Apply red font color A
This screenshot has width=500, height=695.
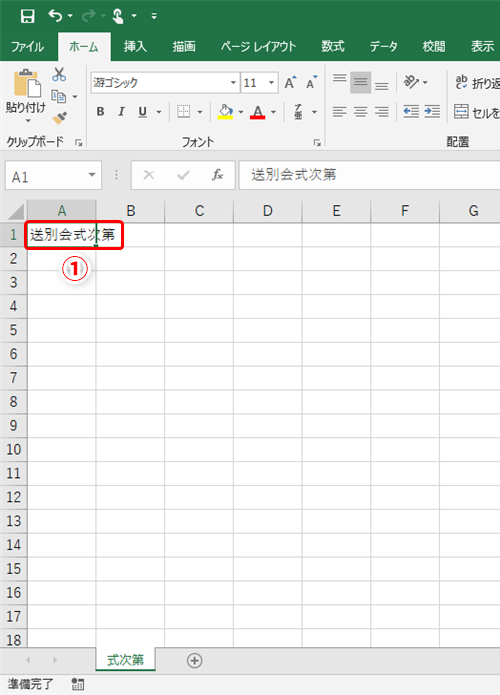tap(258, 112)
